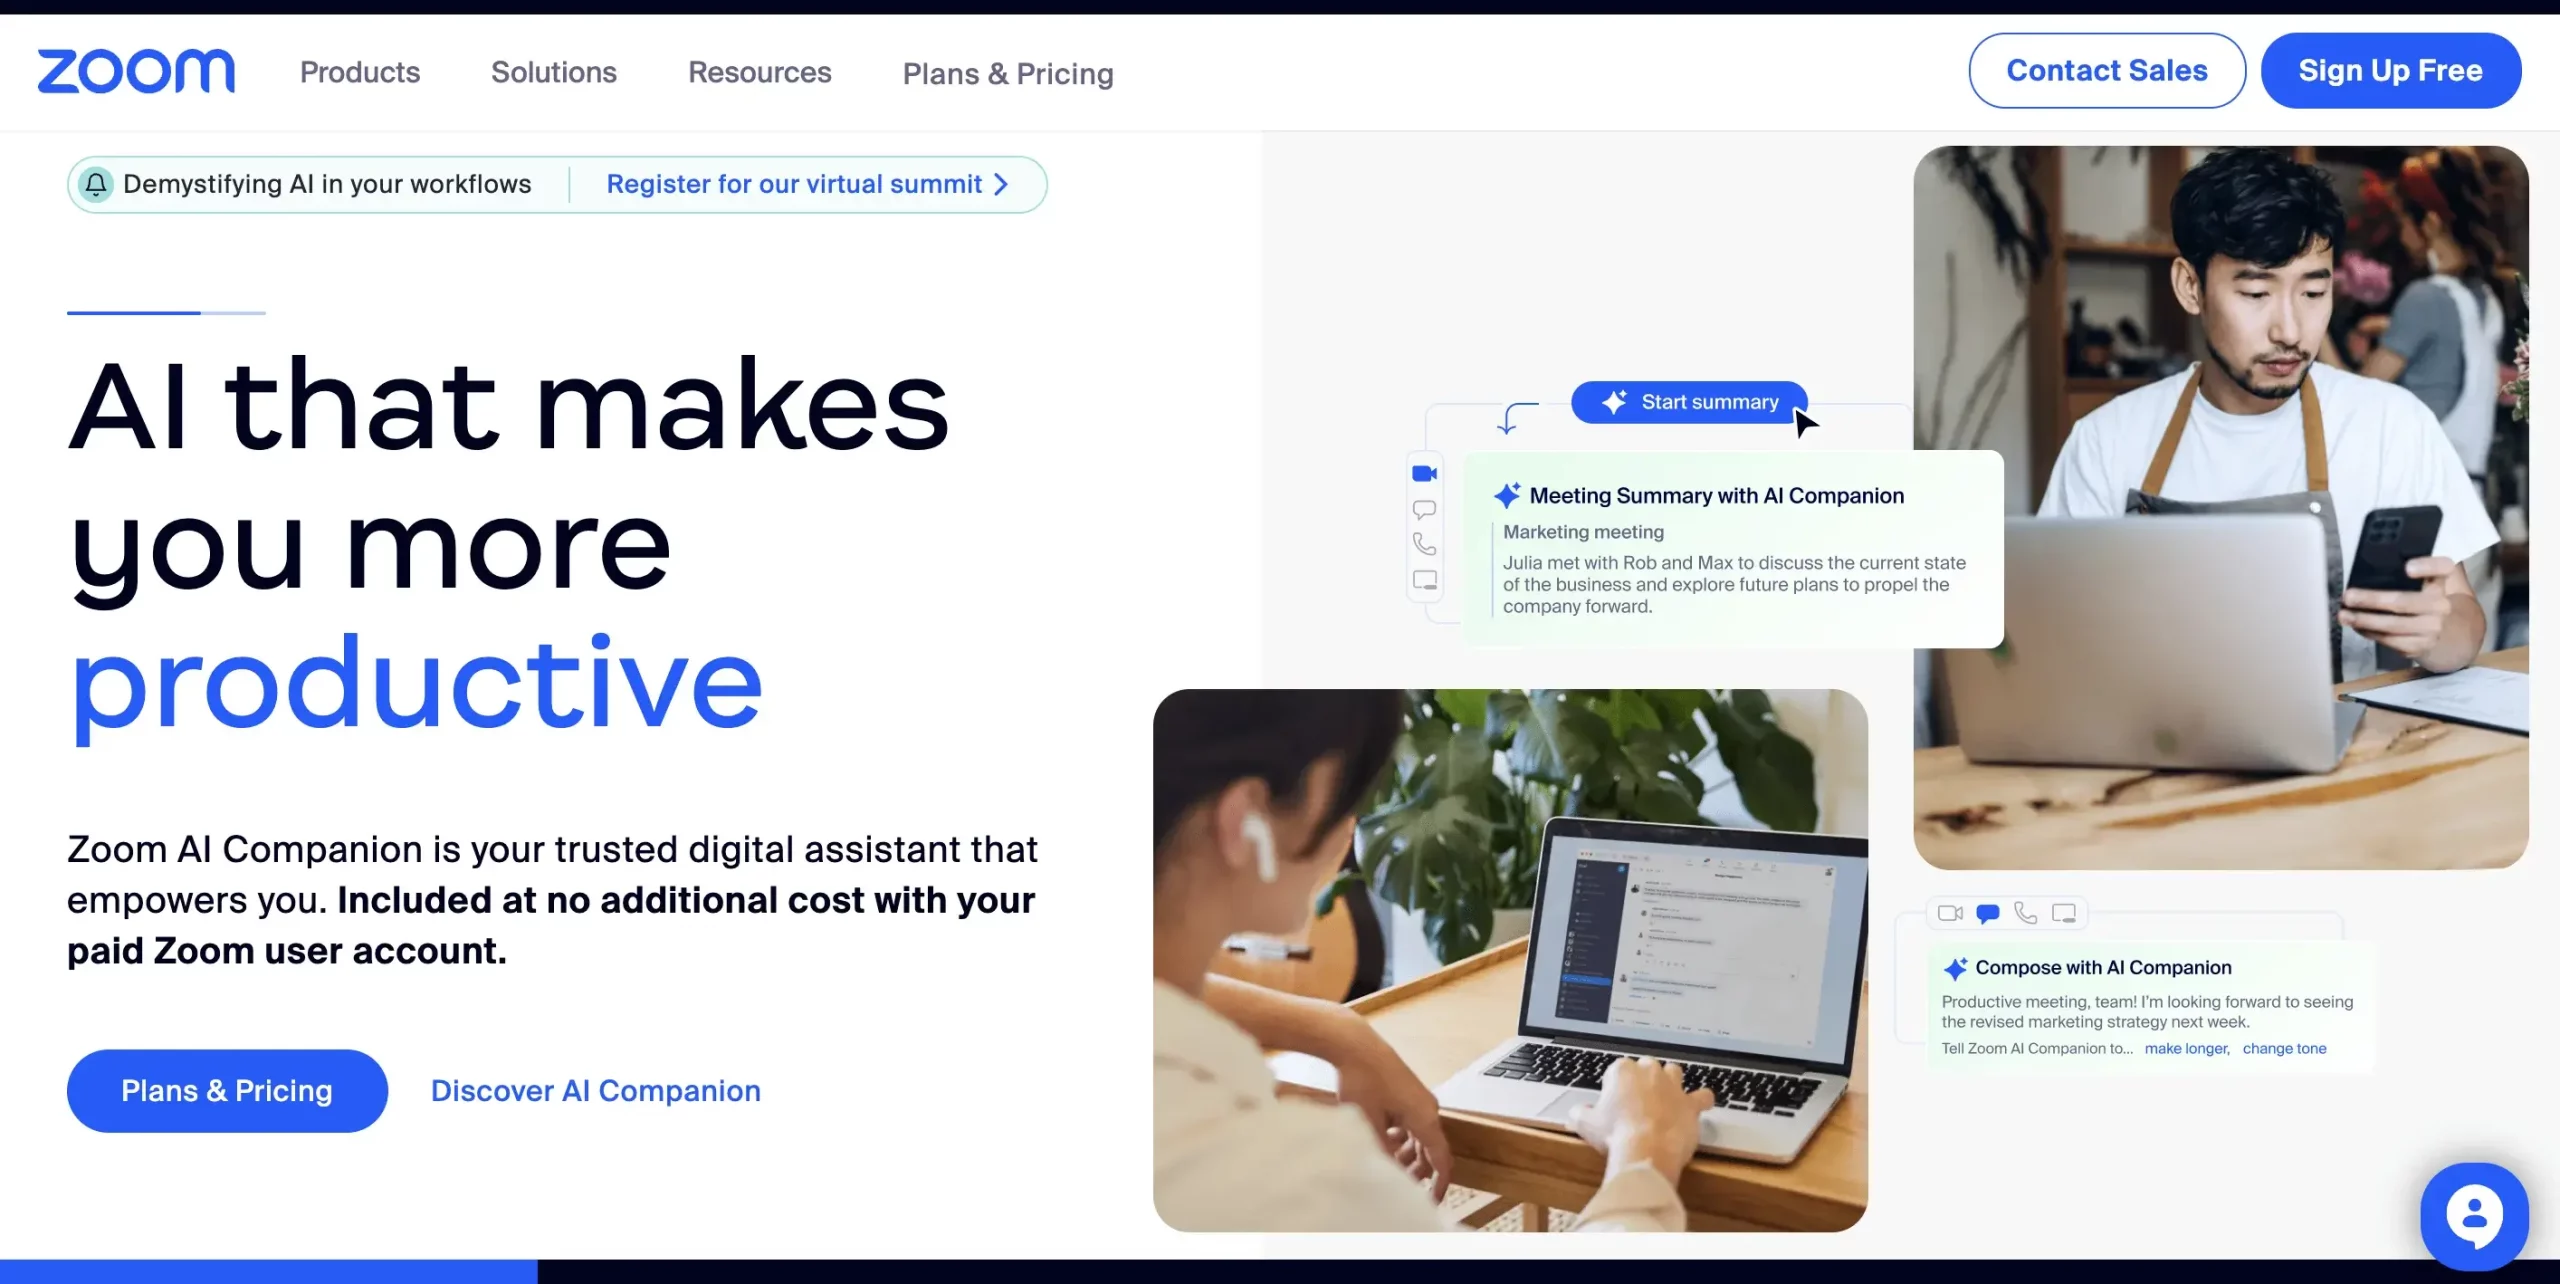The height and width of the screenshot is (1284, 2560).
Task: Click the Discover AI Companion link
Action: click(x=594, y=1091)
